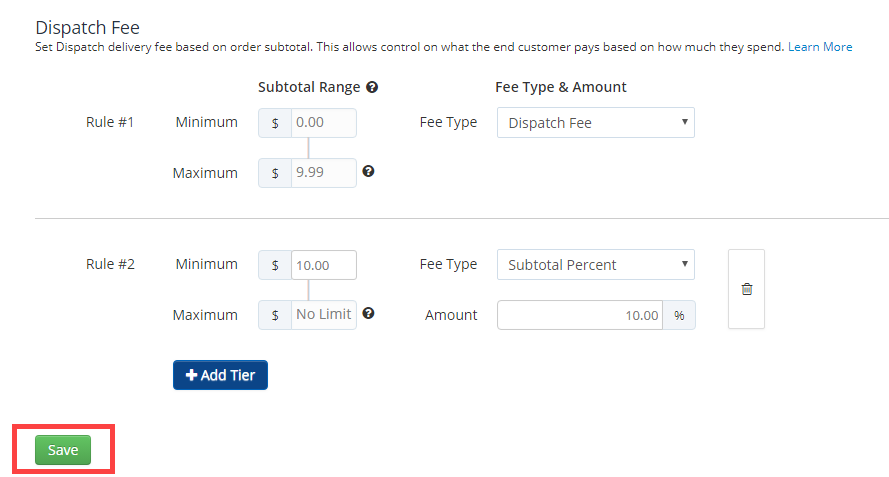Click dollar sign addon of Rule #2 Maximum

tap(275, 315)
